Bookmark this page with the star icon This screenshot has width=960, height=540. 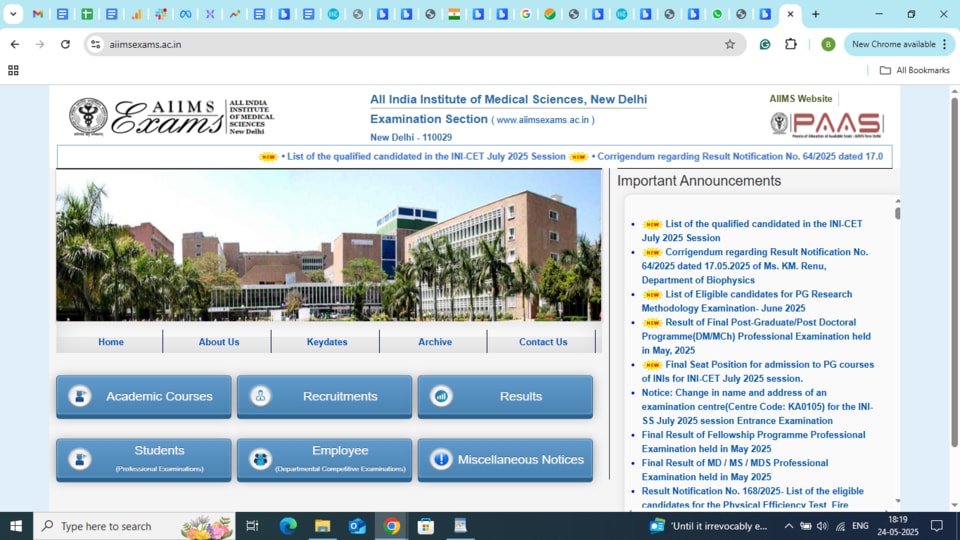pyautogui.click(x=729, y=44)
